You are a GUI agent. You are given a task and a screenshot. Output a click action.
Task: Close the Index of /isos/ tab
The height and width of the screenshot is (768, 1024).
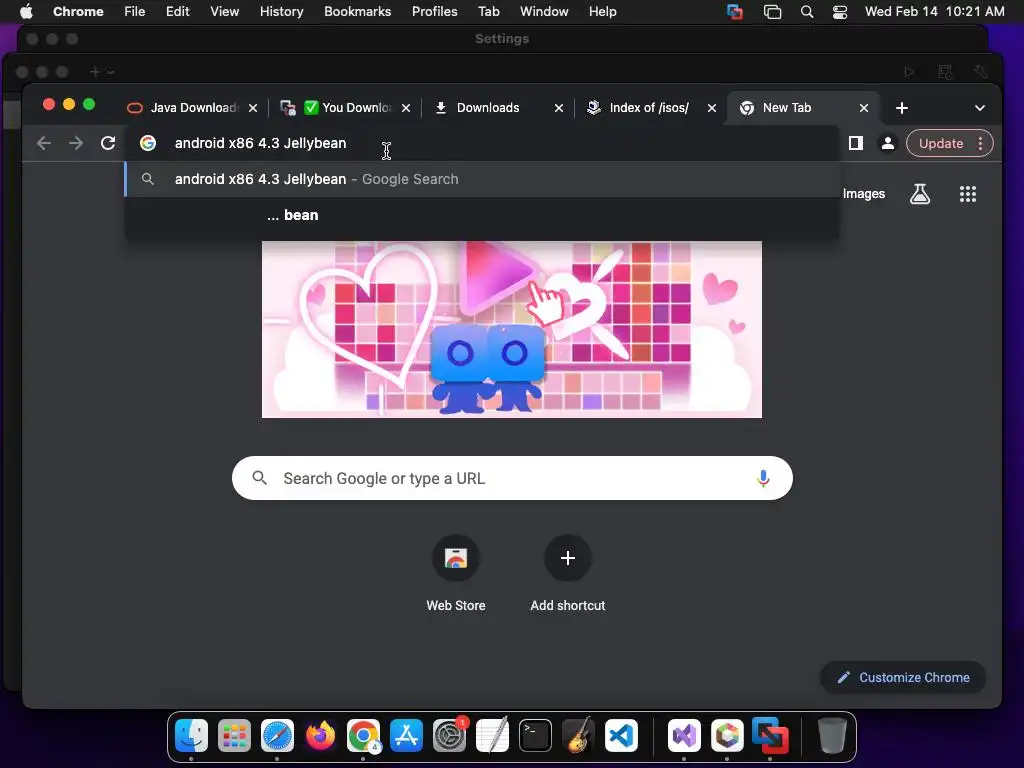click(x=712, y=108)
